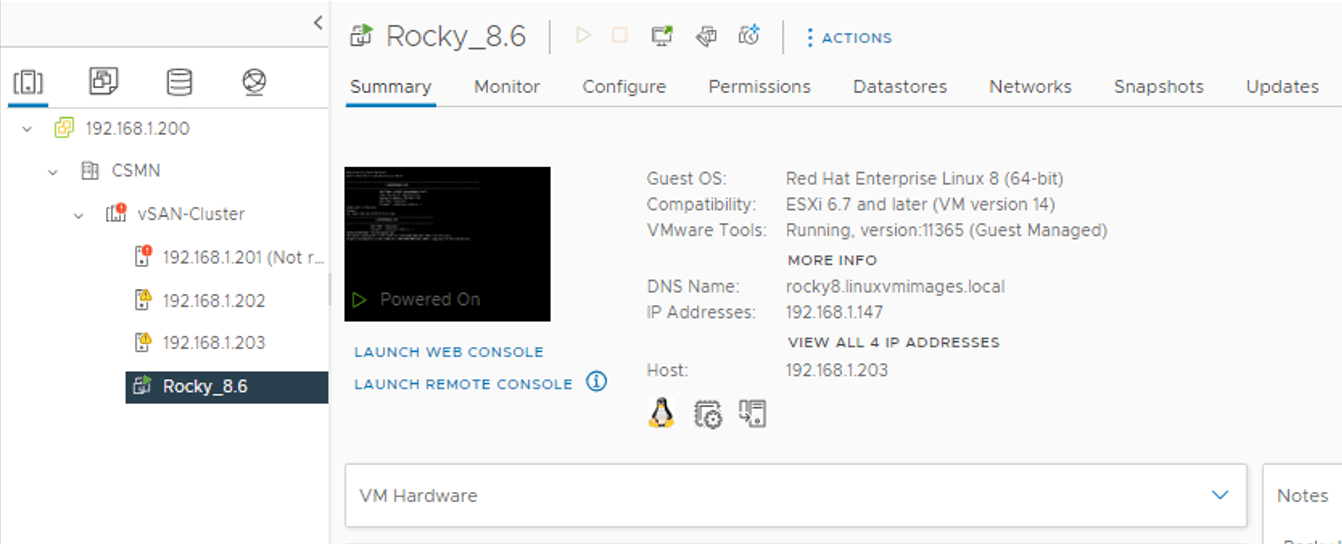1342x544 pixels.
Task: Click Rocky_8.6 VM icon in tree
Action: [143, 385]
